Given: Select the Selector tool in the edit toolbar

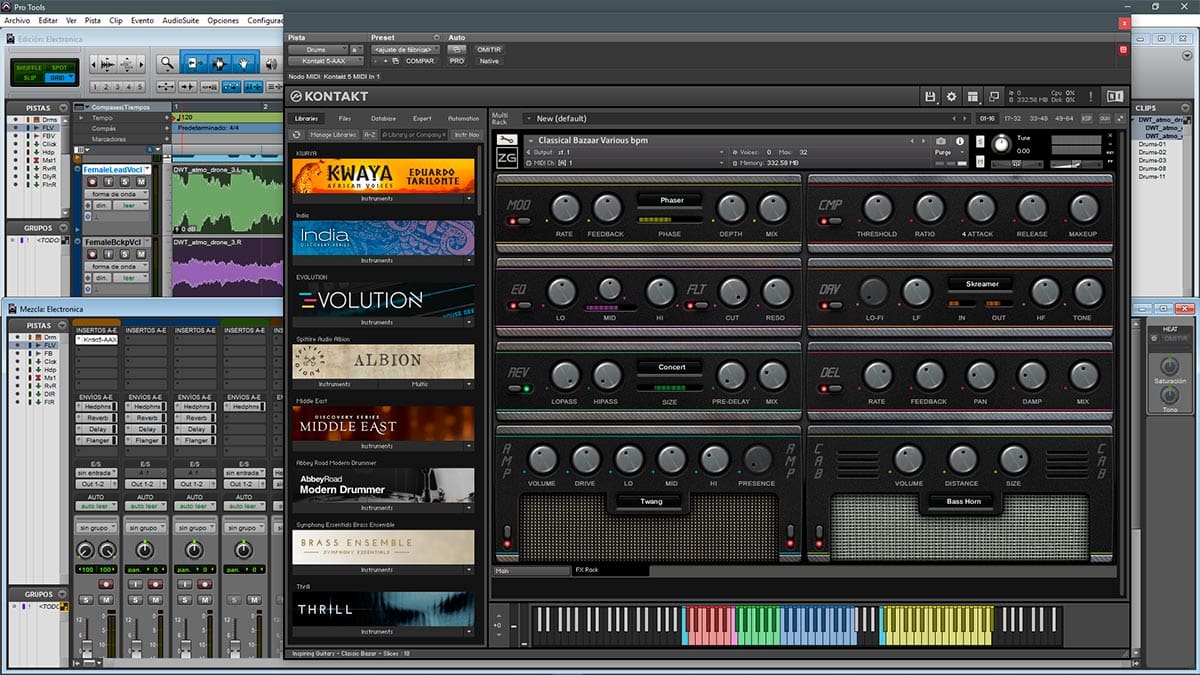Looking at the screenshot, I should coord(218,63).
